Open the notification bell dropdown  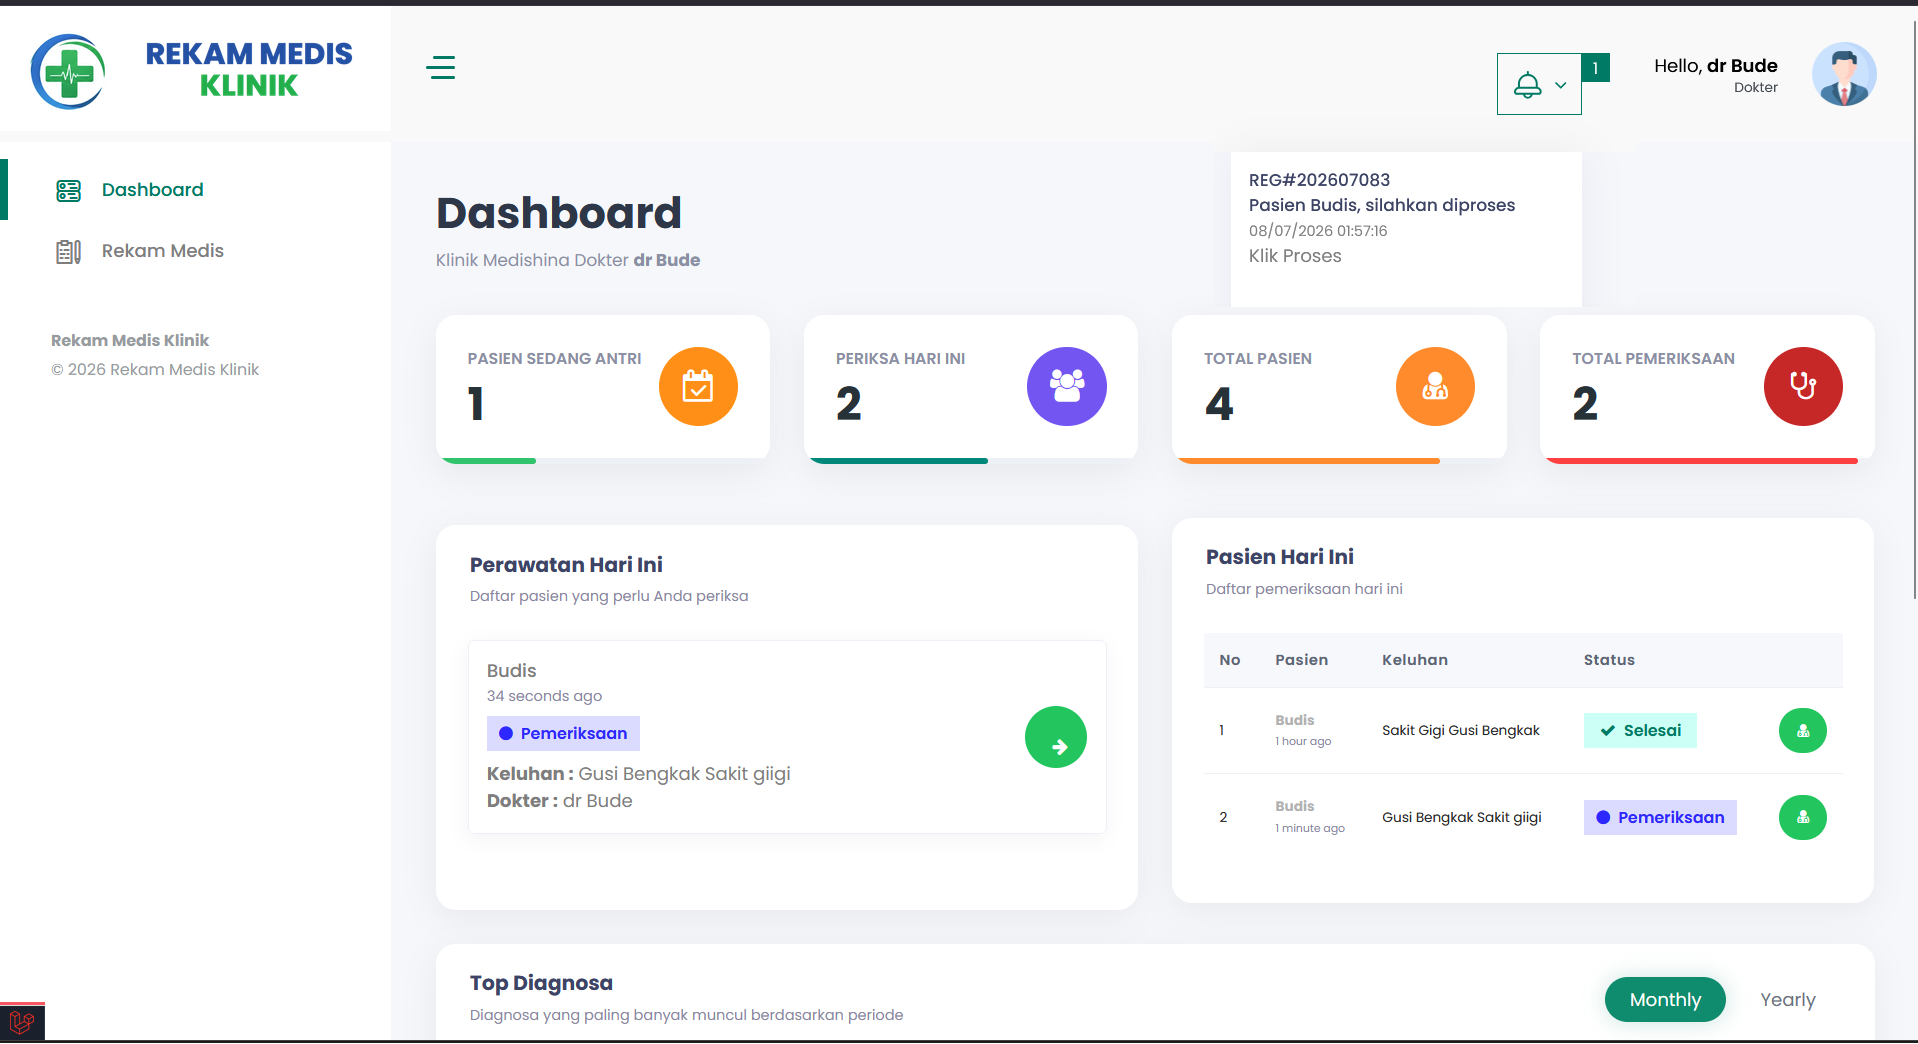(x=1539, y=84)
